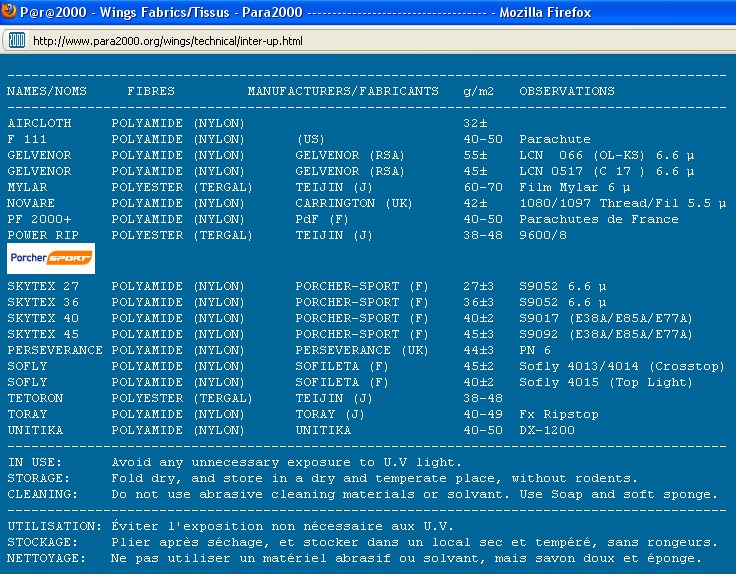The image size is (736, 574).
Task: Select the AIRCLOTH fabric name
Action: point(39,123)
